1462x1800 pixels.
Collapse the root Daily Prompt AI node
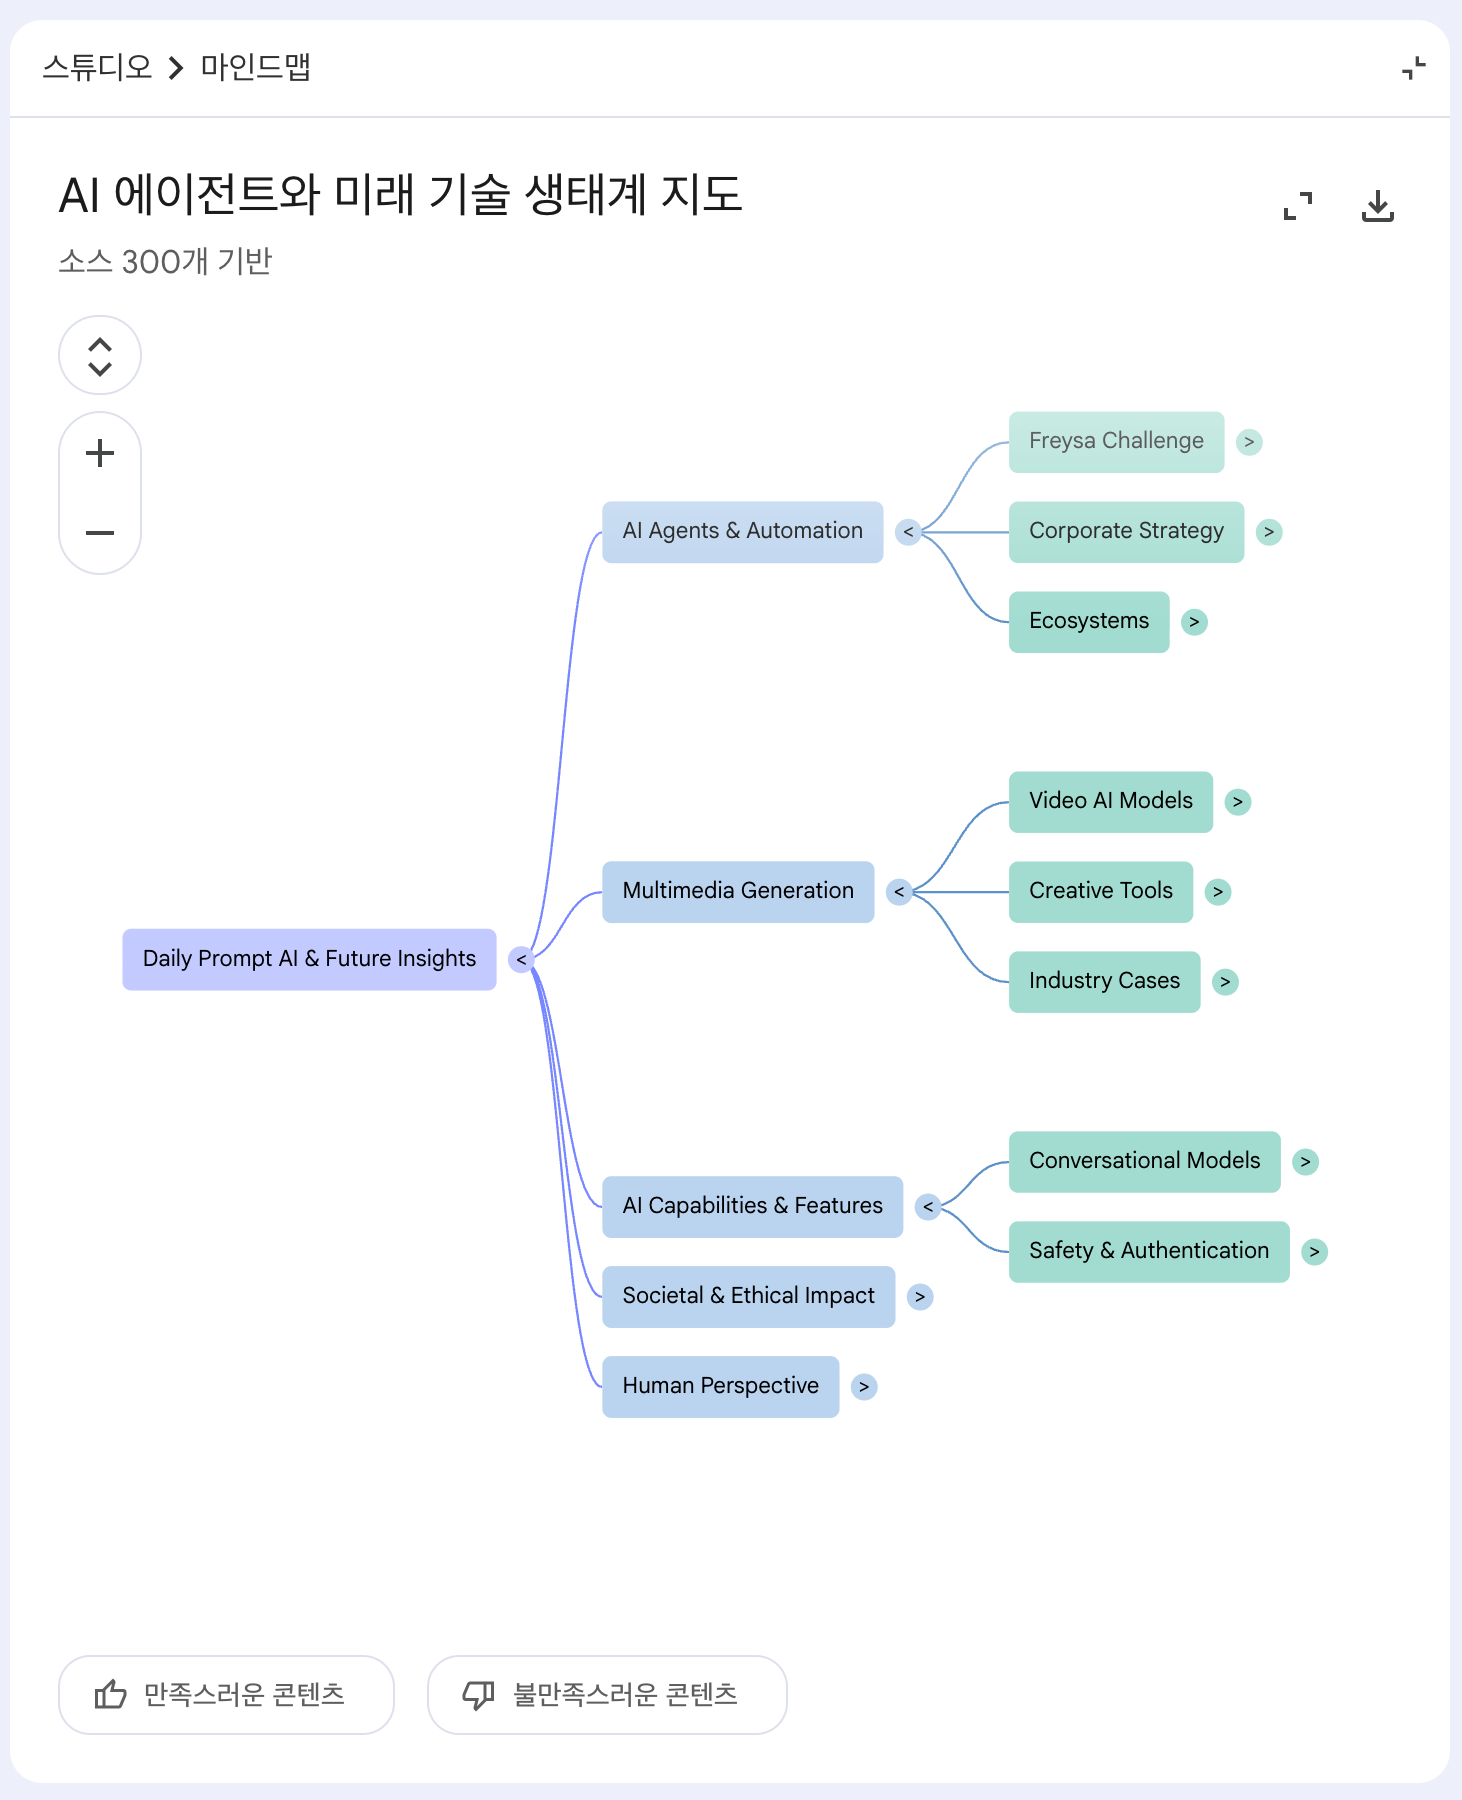click(520, 960)
